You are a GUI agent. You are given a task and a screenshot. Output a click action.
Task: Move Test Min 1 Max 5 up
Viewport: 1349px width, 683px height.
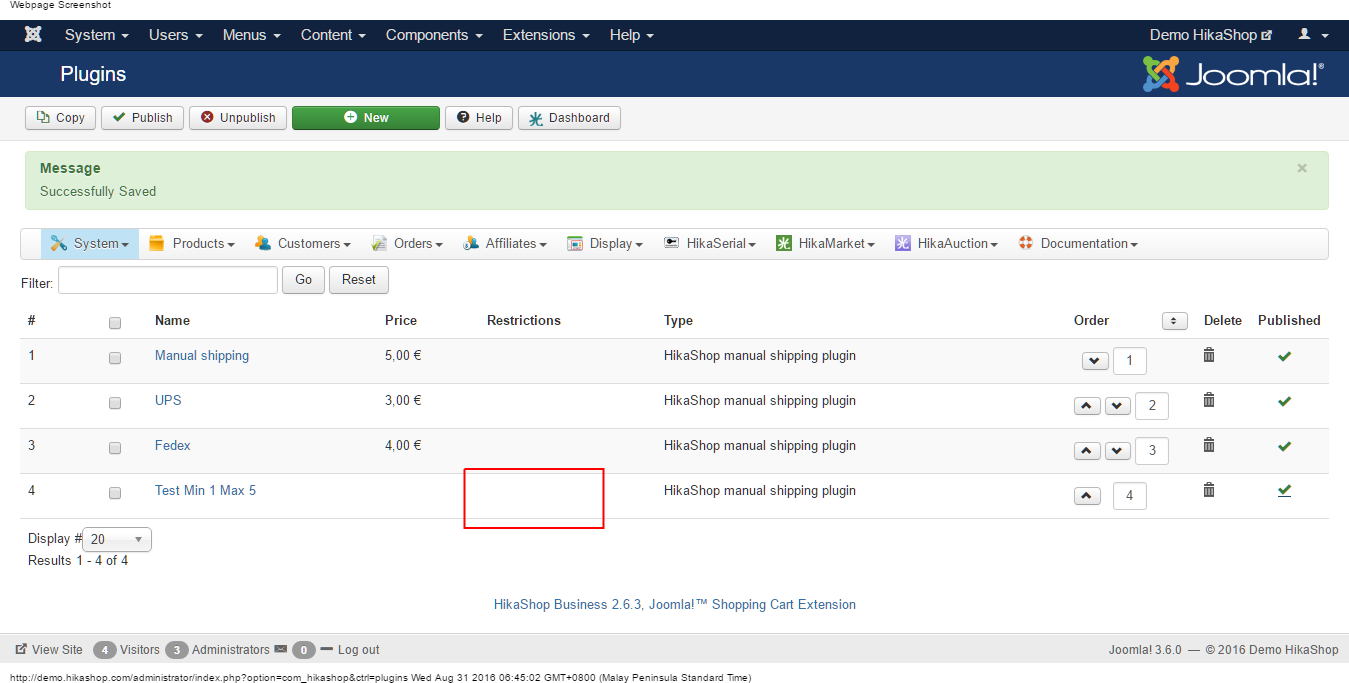[1087, 496]
